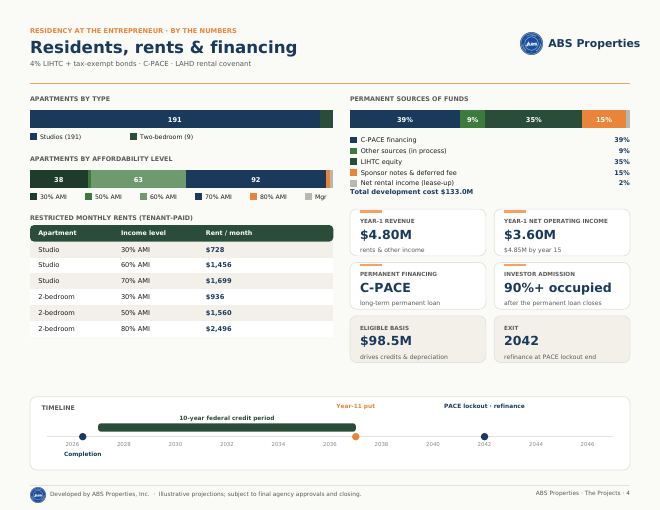
Task: Click the small ABS logo in footer
Action: tap(38, 495)
